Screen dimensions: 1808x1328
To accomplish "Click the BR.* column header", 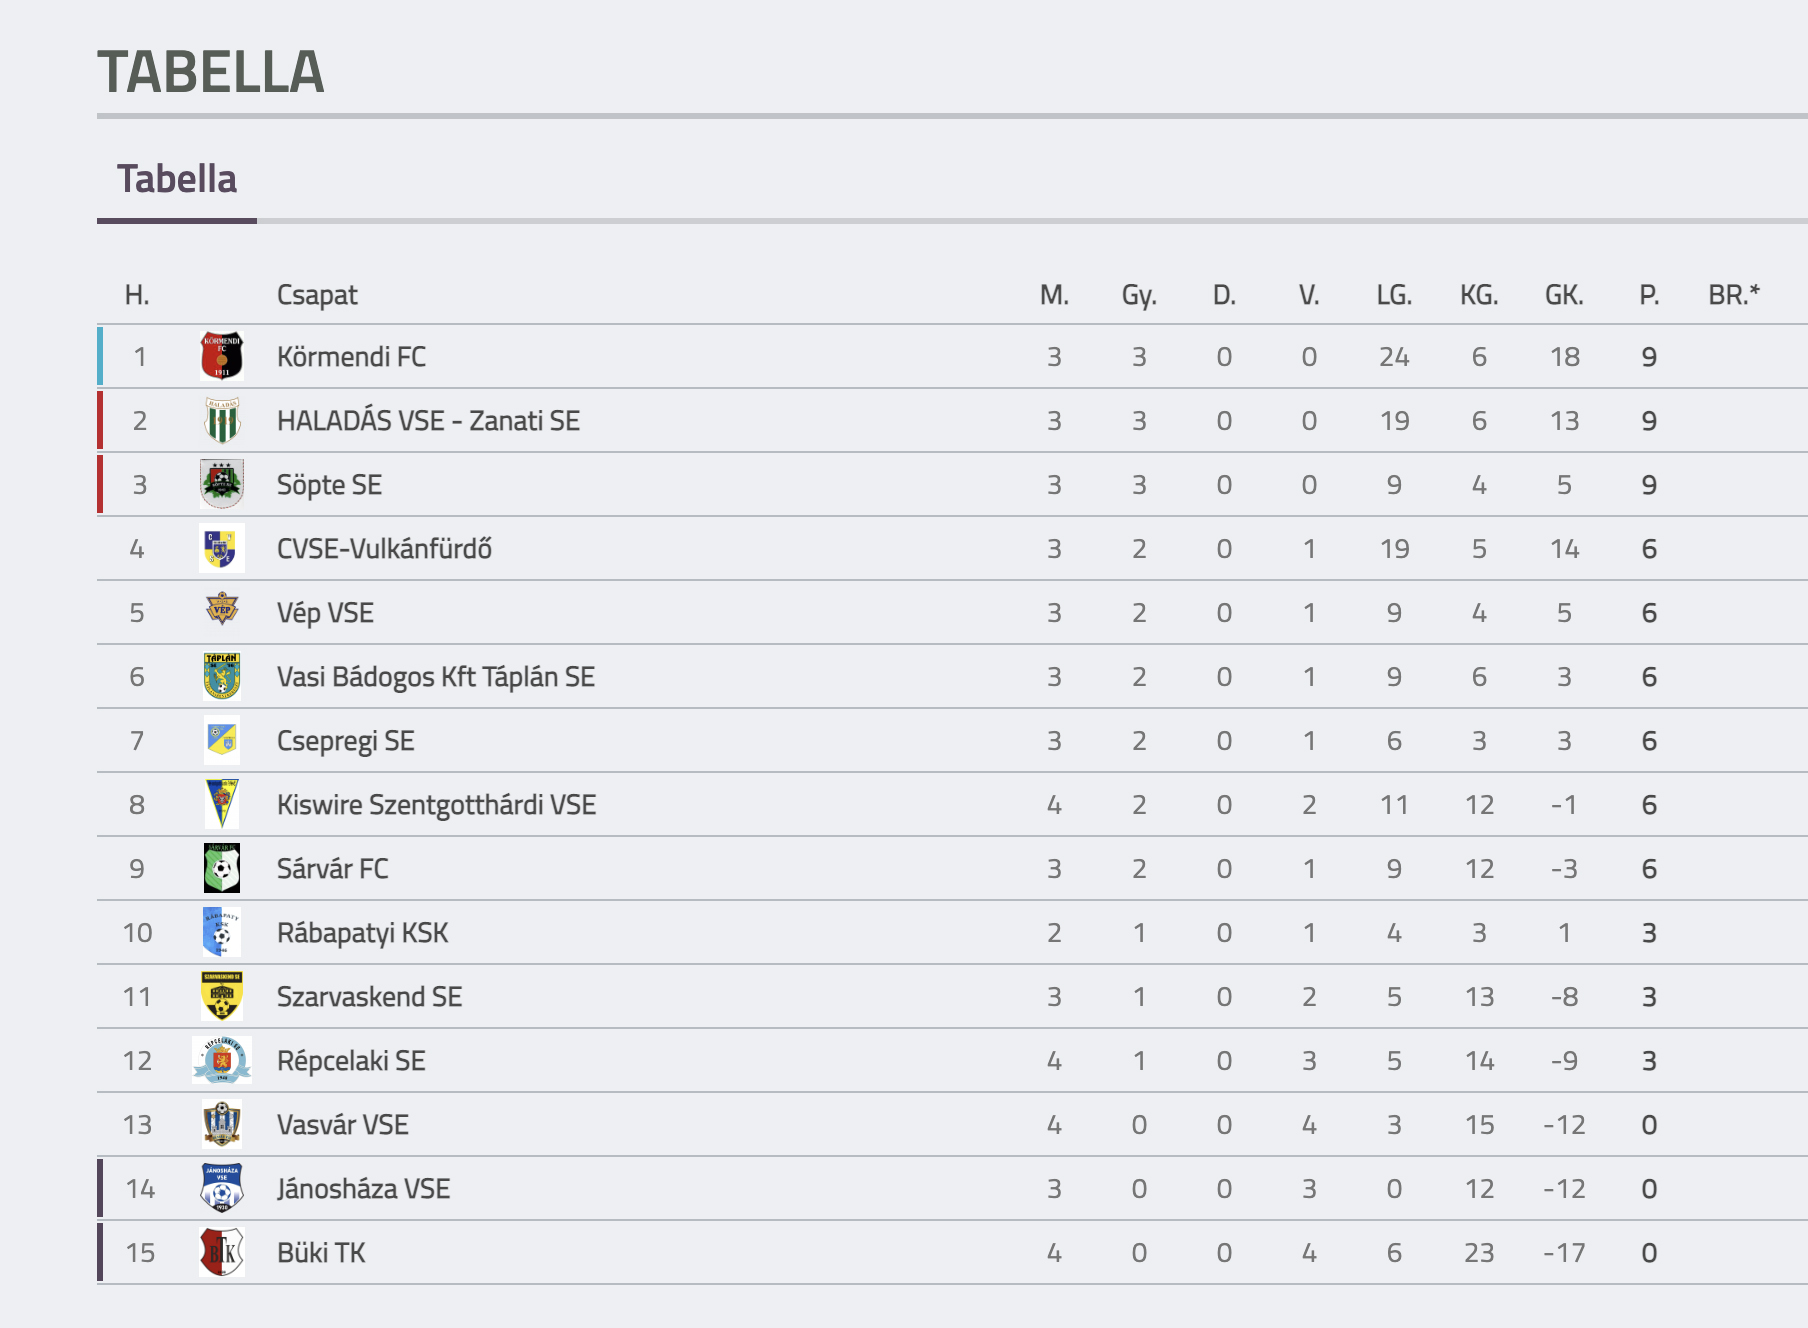I will tap(1734, 295).
